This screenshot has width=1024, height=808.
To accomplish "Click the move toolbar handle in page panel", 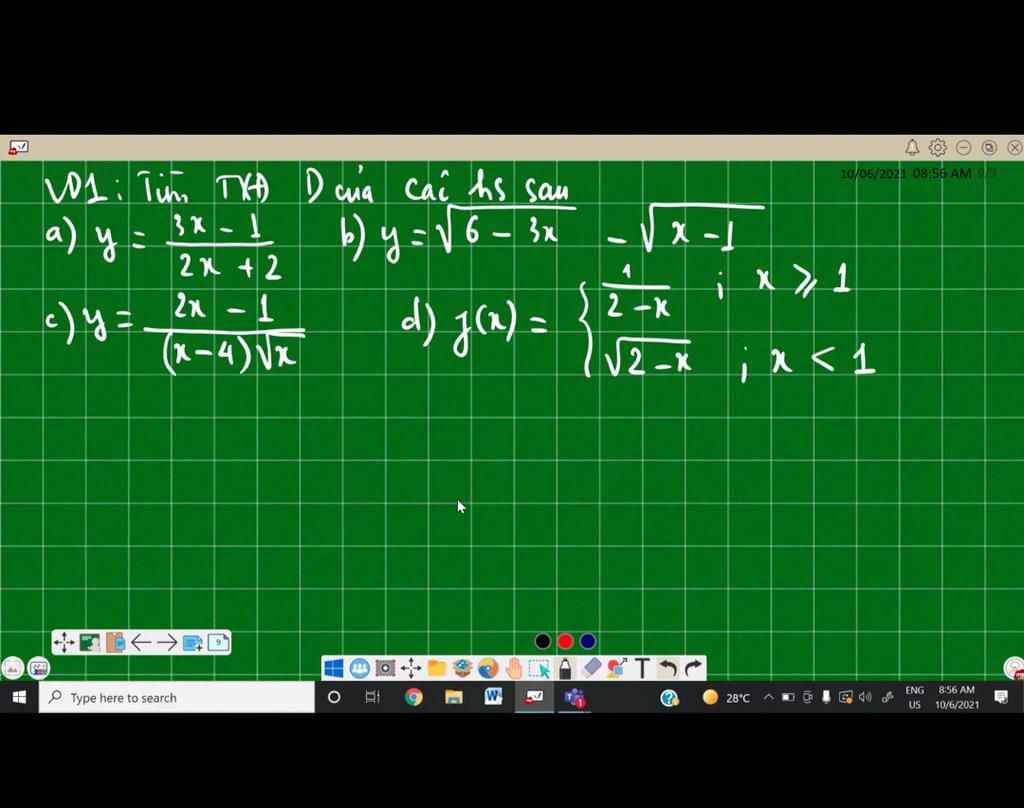I will pyautogui.click(x=64, y=643).
